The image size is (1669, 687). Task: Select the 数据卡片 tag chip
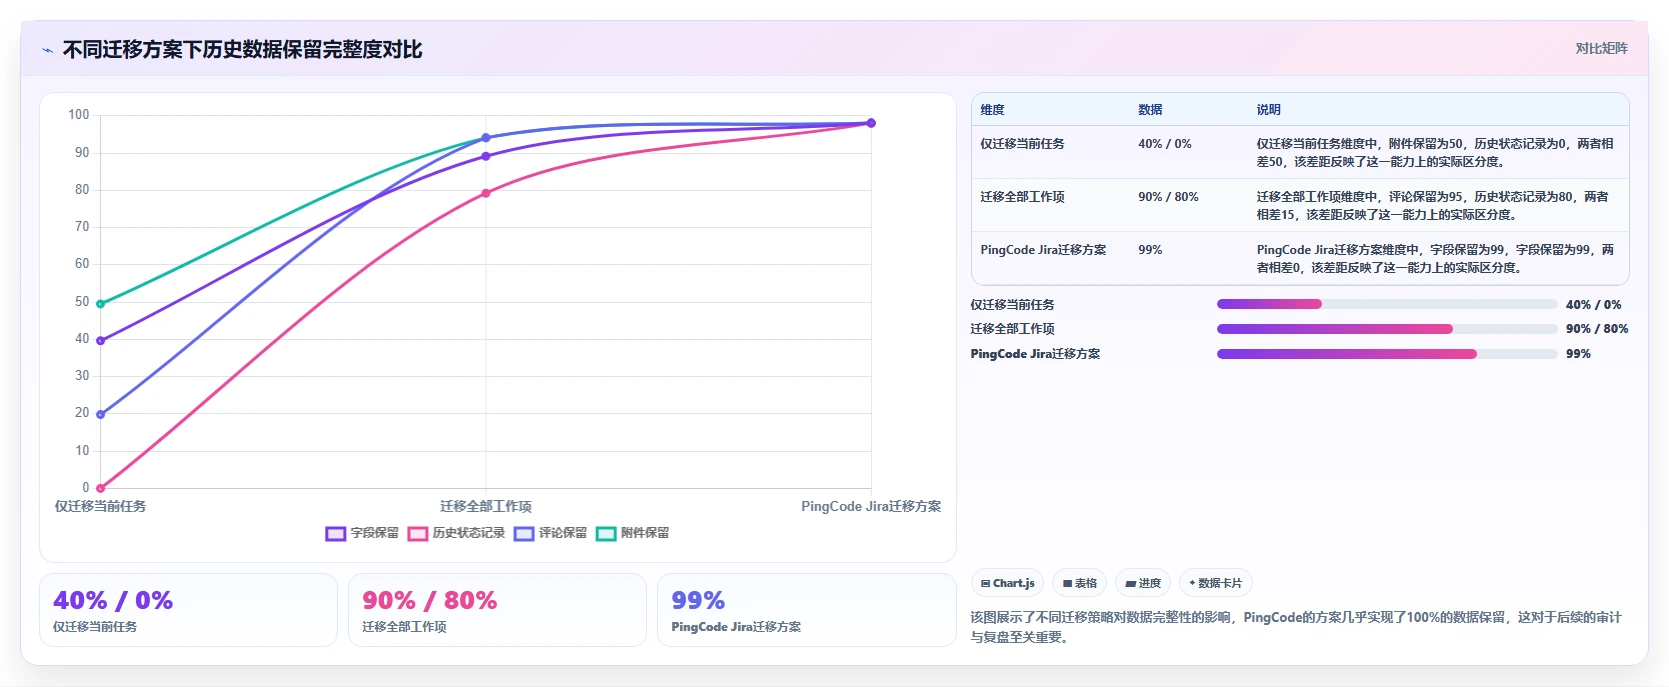(x=1215, y=583)
